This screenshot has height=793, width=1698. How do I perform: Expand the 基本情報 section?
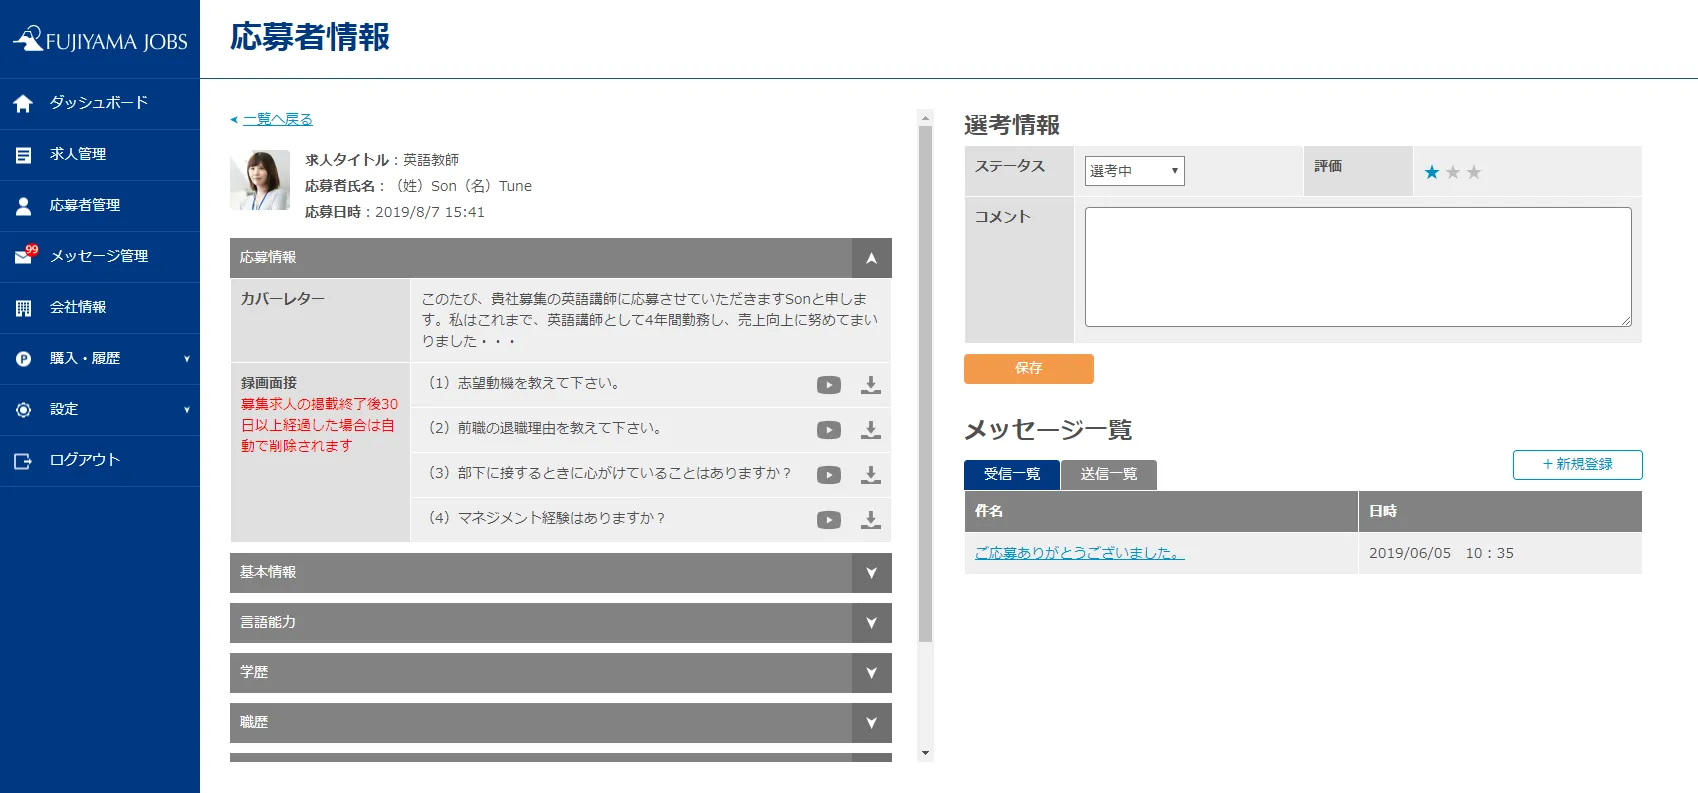[871, 573]
